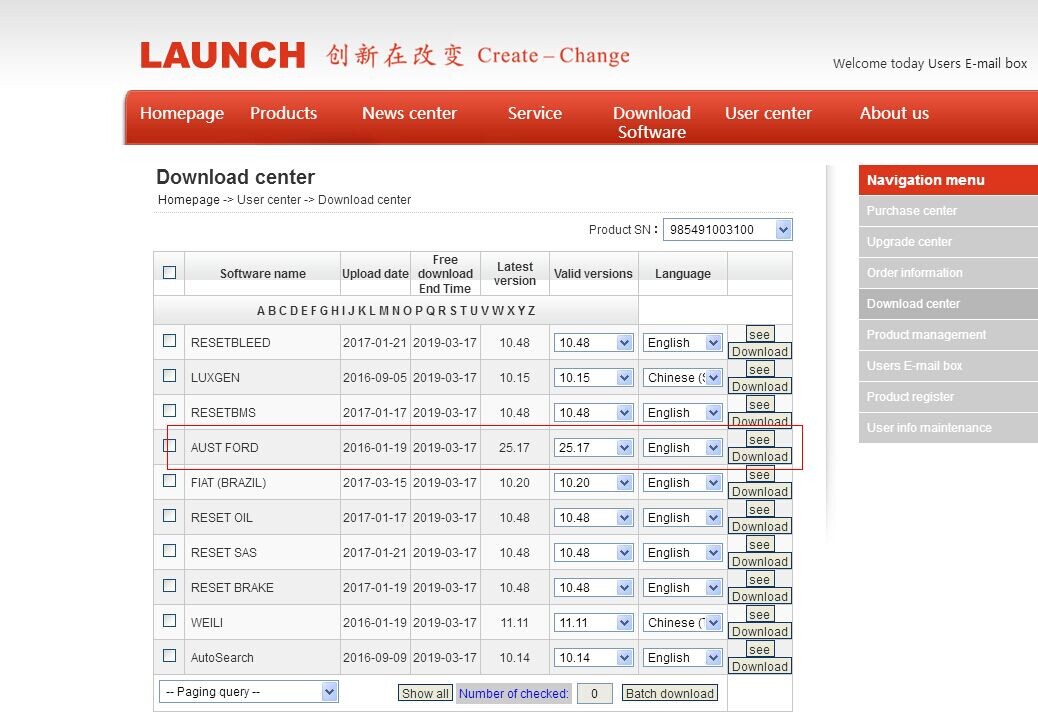Click see button for RESETBLEED
This screenshot has width=1038, height=716.
tap(759, 334)
